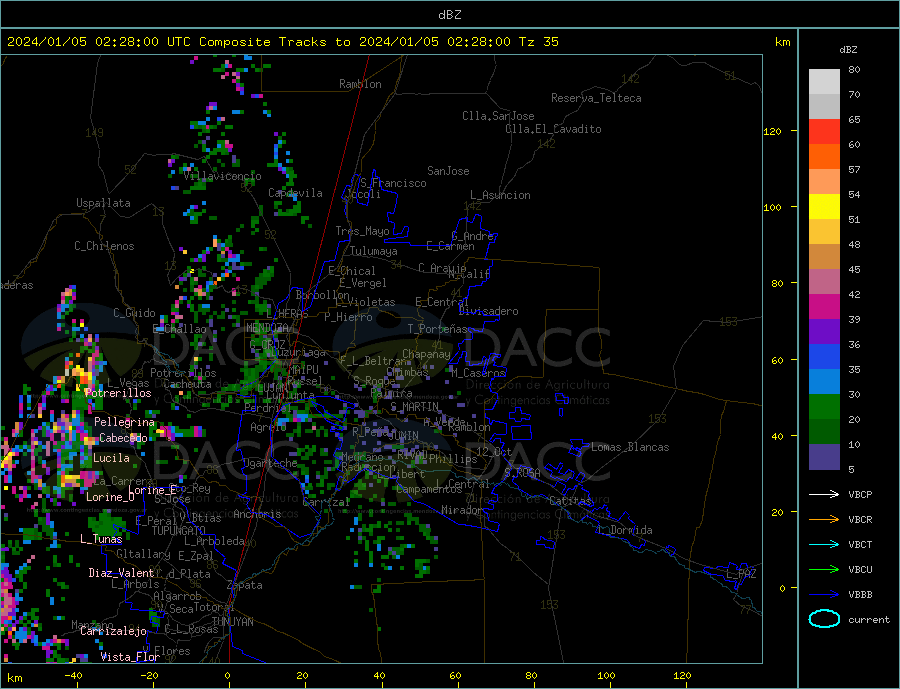
Task: Click the Capdevila label
Action: (296, 193)
